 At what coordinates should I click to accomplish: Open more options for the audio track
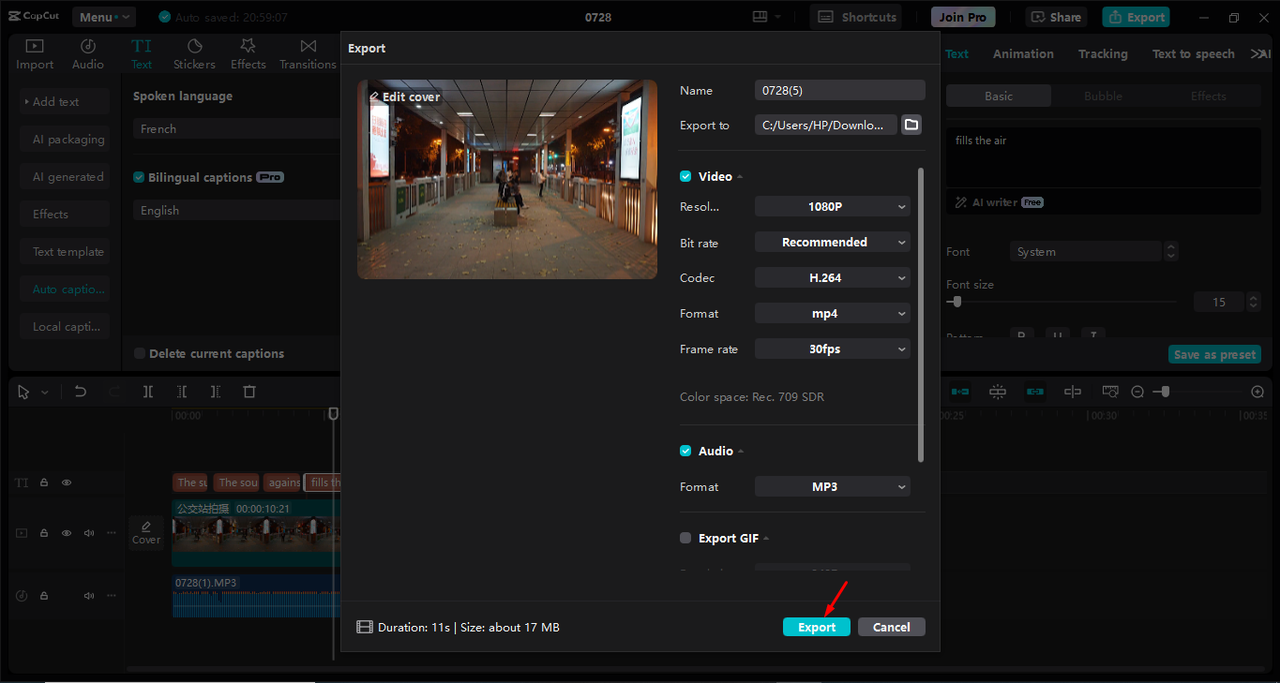(x=111, y=595)
